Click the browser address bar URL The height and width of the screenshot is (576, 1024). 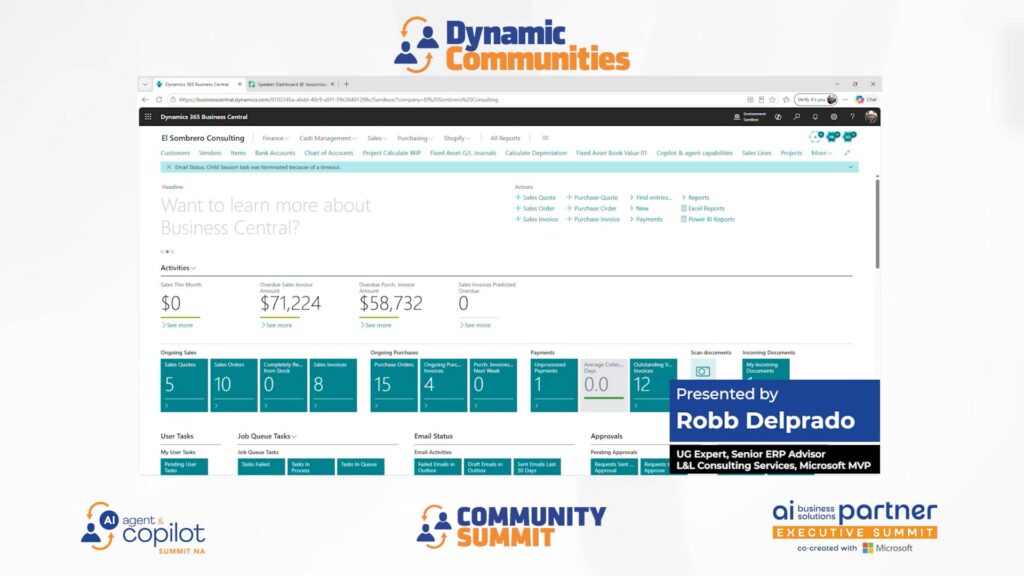(338, 100)
